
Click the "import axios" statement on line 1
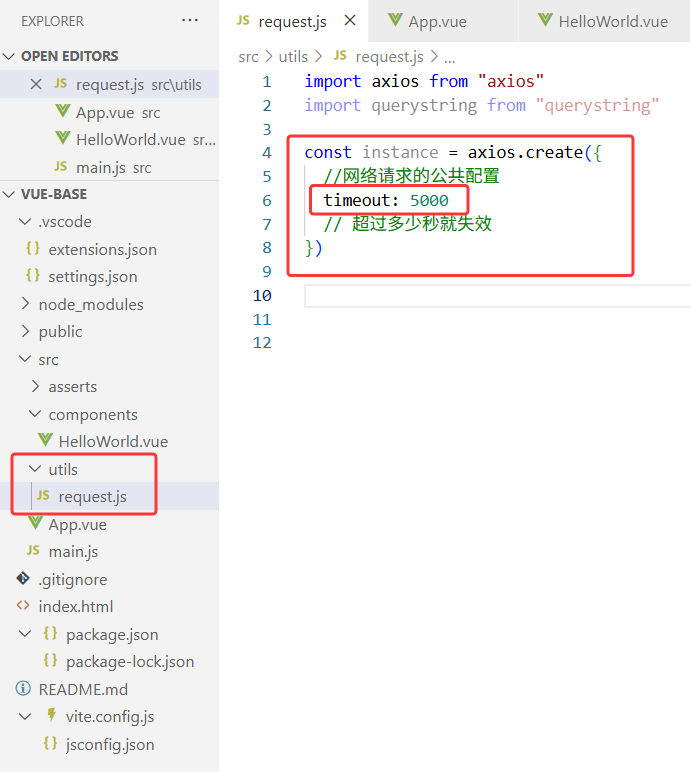click(x=361, y=81)
